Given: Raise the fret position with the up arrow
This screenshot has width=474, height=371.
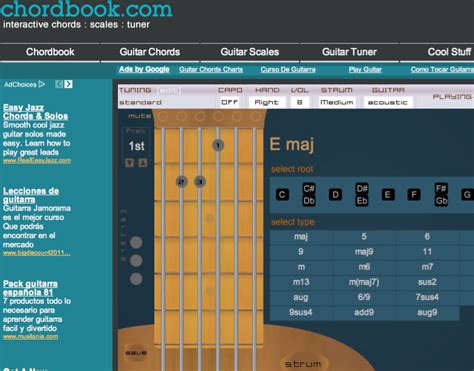Looking at the screenshot, I should point(143,163).
